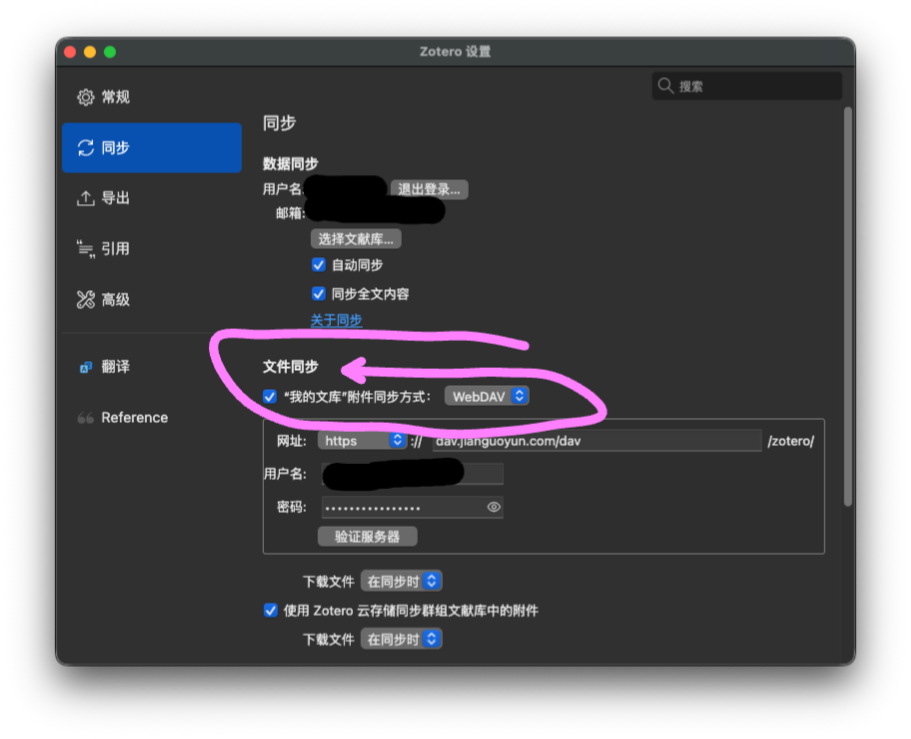This screenshot has width=911, height=739.
Task: Click the 验证服务器 verify server button
Action: (x=367, y=536)
